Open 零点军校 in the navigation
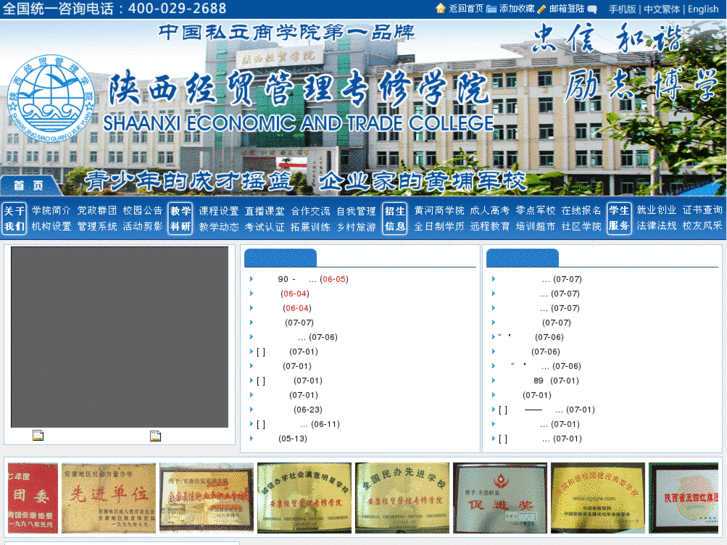The height and width of the screenshot is (545, 727). click(536, 211)
